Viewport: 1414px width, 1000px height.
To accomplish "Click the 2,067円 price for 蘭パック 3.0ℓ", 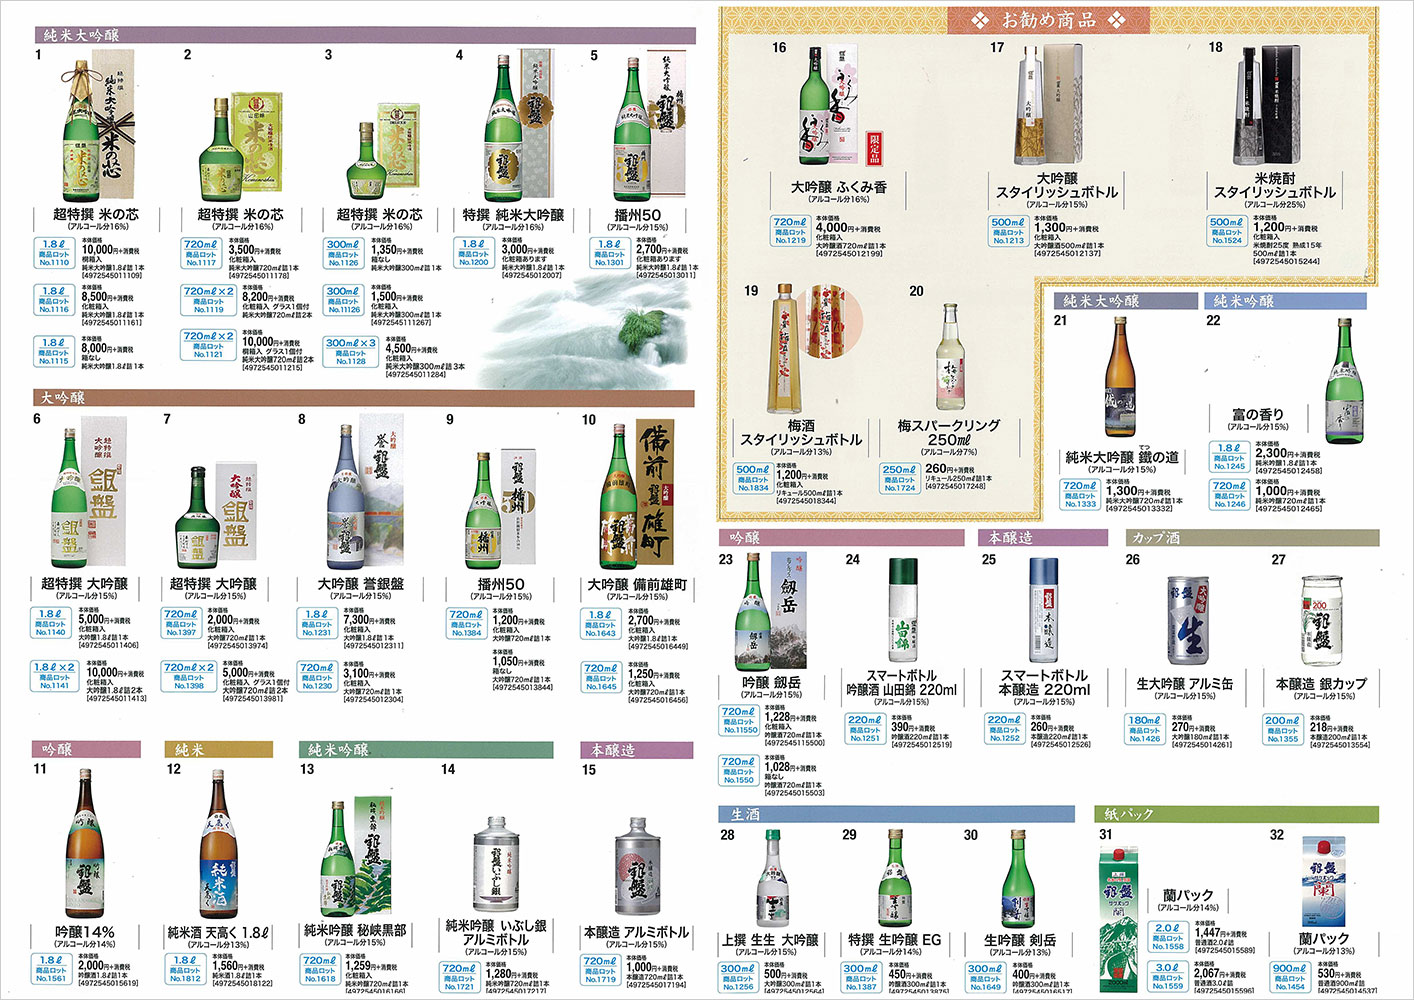I will pos(1220,973).
